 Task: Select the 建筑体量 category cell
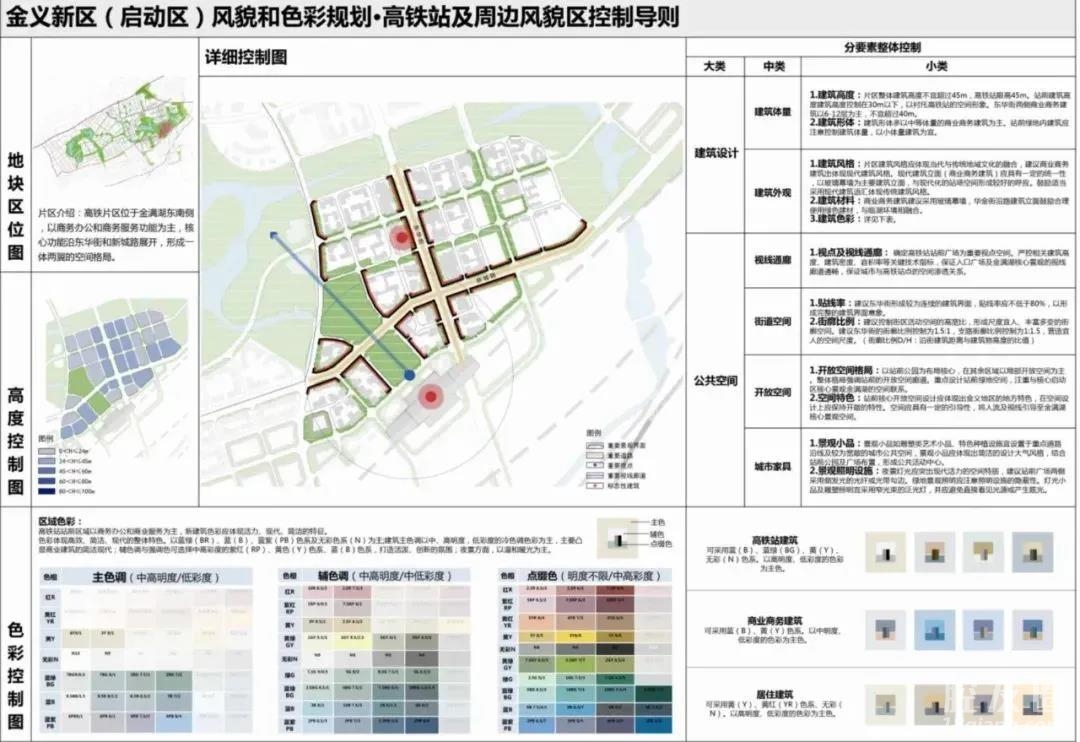pos(772,112)
